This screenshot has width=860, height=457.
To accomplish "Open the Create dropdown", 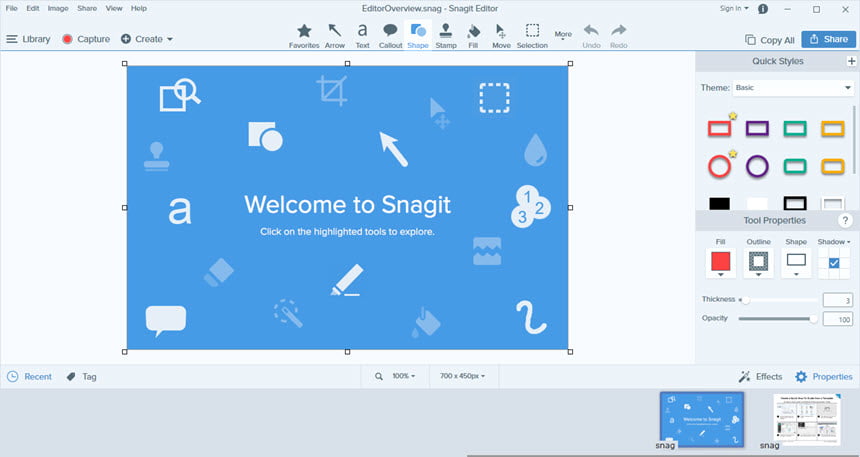I will point(146,39).
